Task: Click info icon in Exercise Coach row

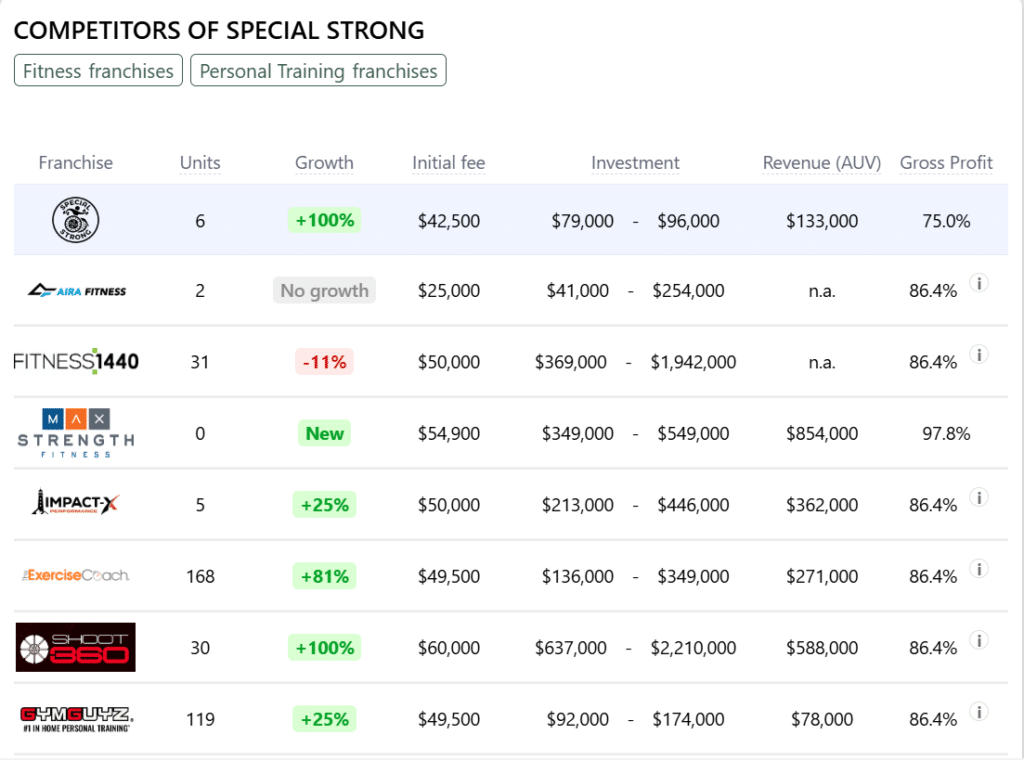Action: [x=979, y=569]
